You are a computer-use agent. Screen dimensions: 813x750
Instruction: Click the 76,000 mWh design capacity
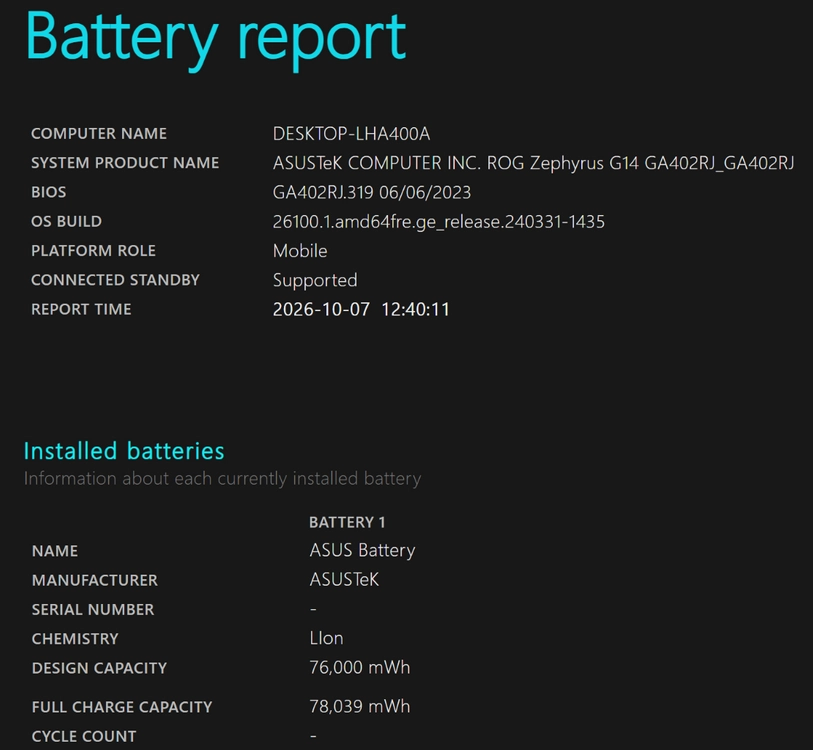(360, 668)
